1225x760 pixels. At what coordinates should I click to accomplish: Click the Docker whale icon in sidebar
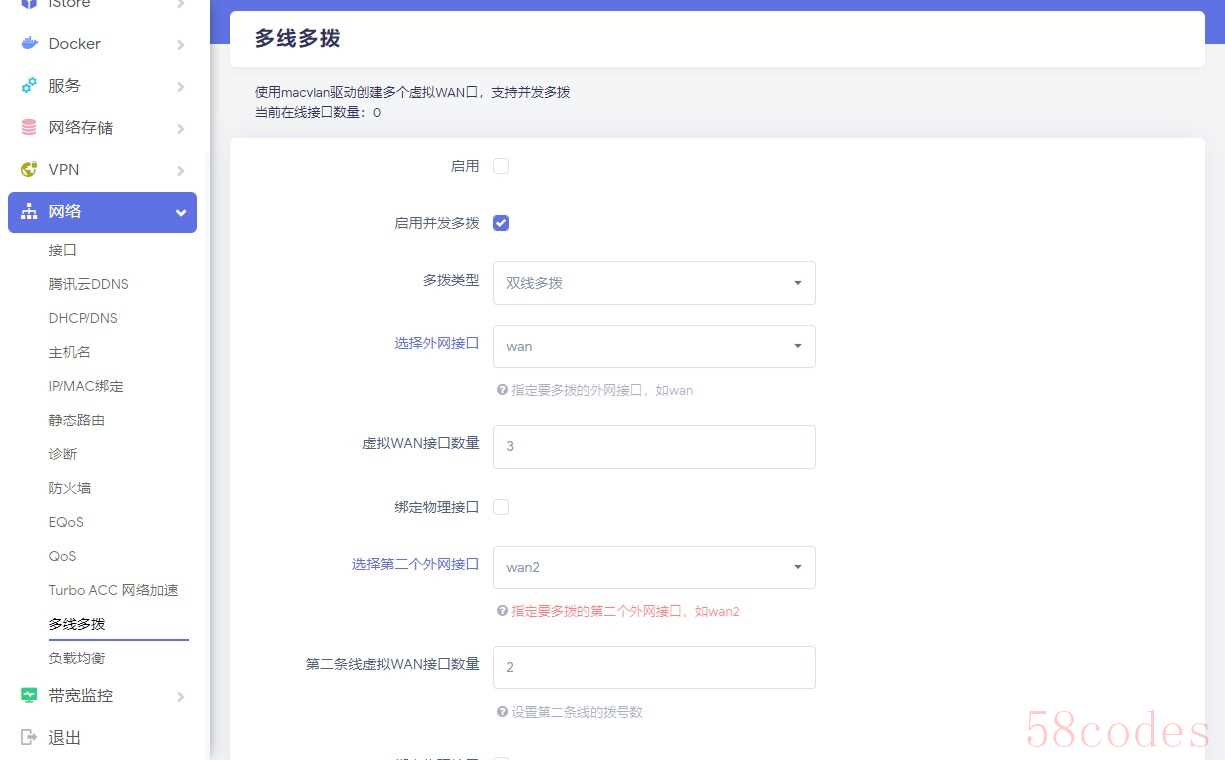[29, 44]
